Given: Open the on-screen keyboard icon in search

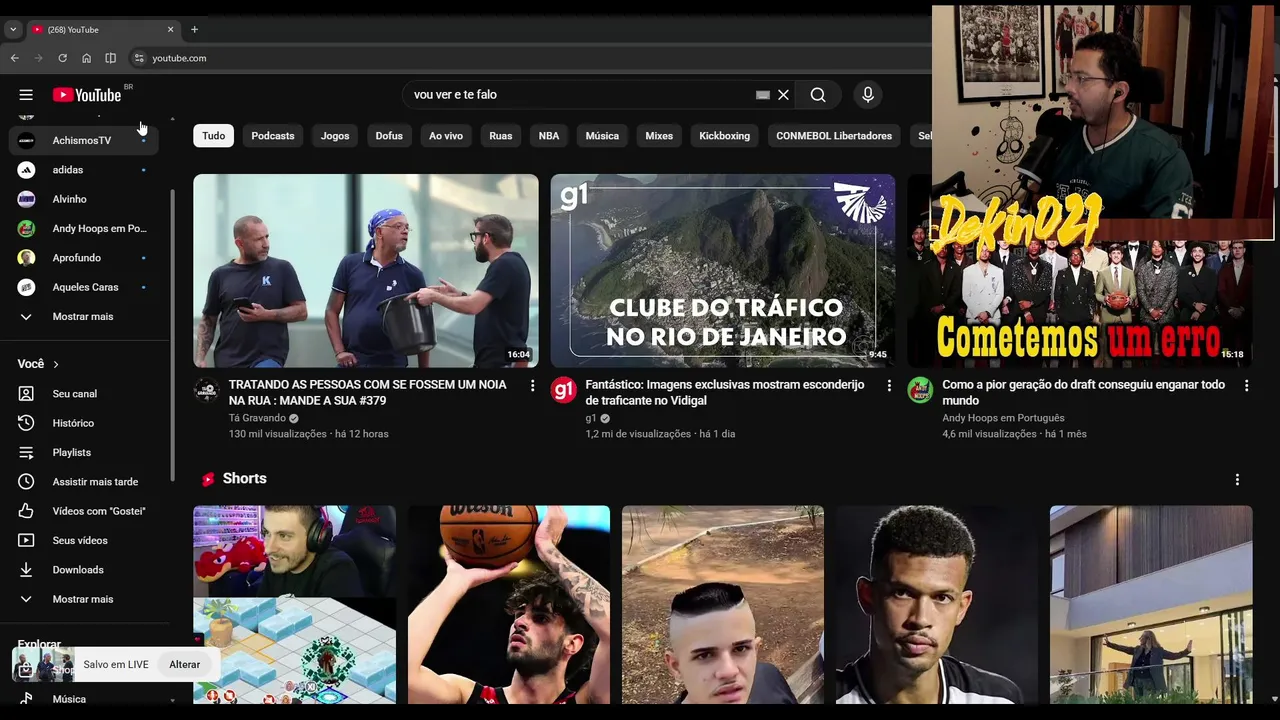Looking at the screenshot, I should pos(763,95).
